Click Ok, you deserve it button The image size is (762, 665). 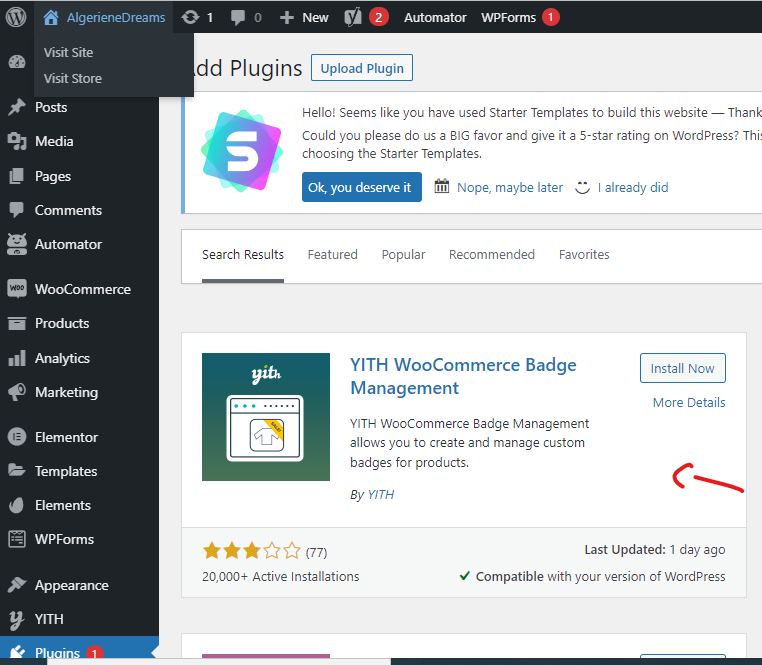pyautogui.click(x=362, y=187)
